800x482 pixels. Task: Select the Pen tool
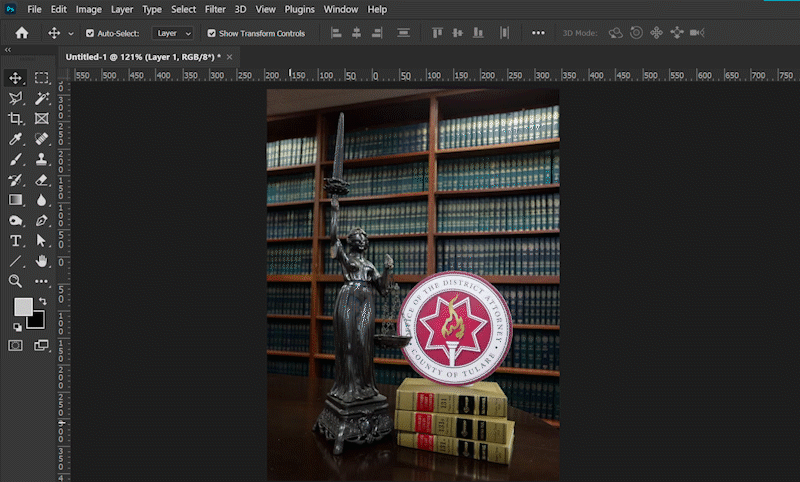pyautogui.click(x=41, y=220)
